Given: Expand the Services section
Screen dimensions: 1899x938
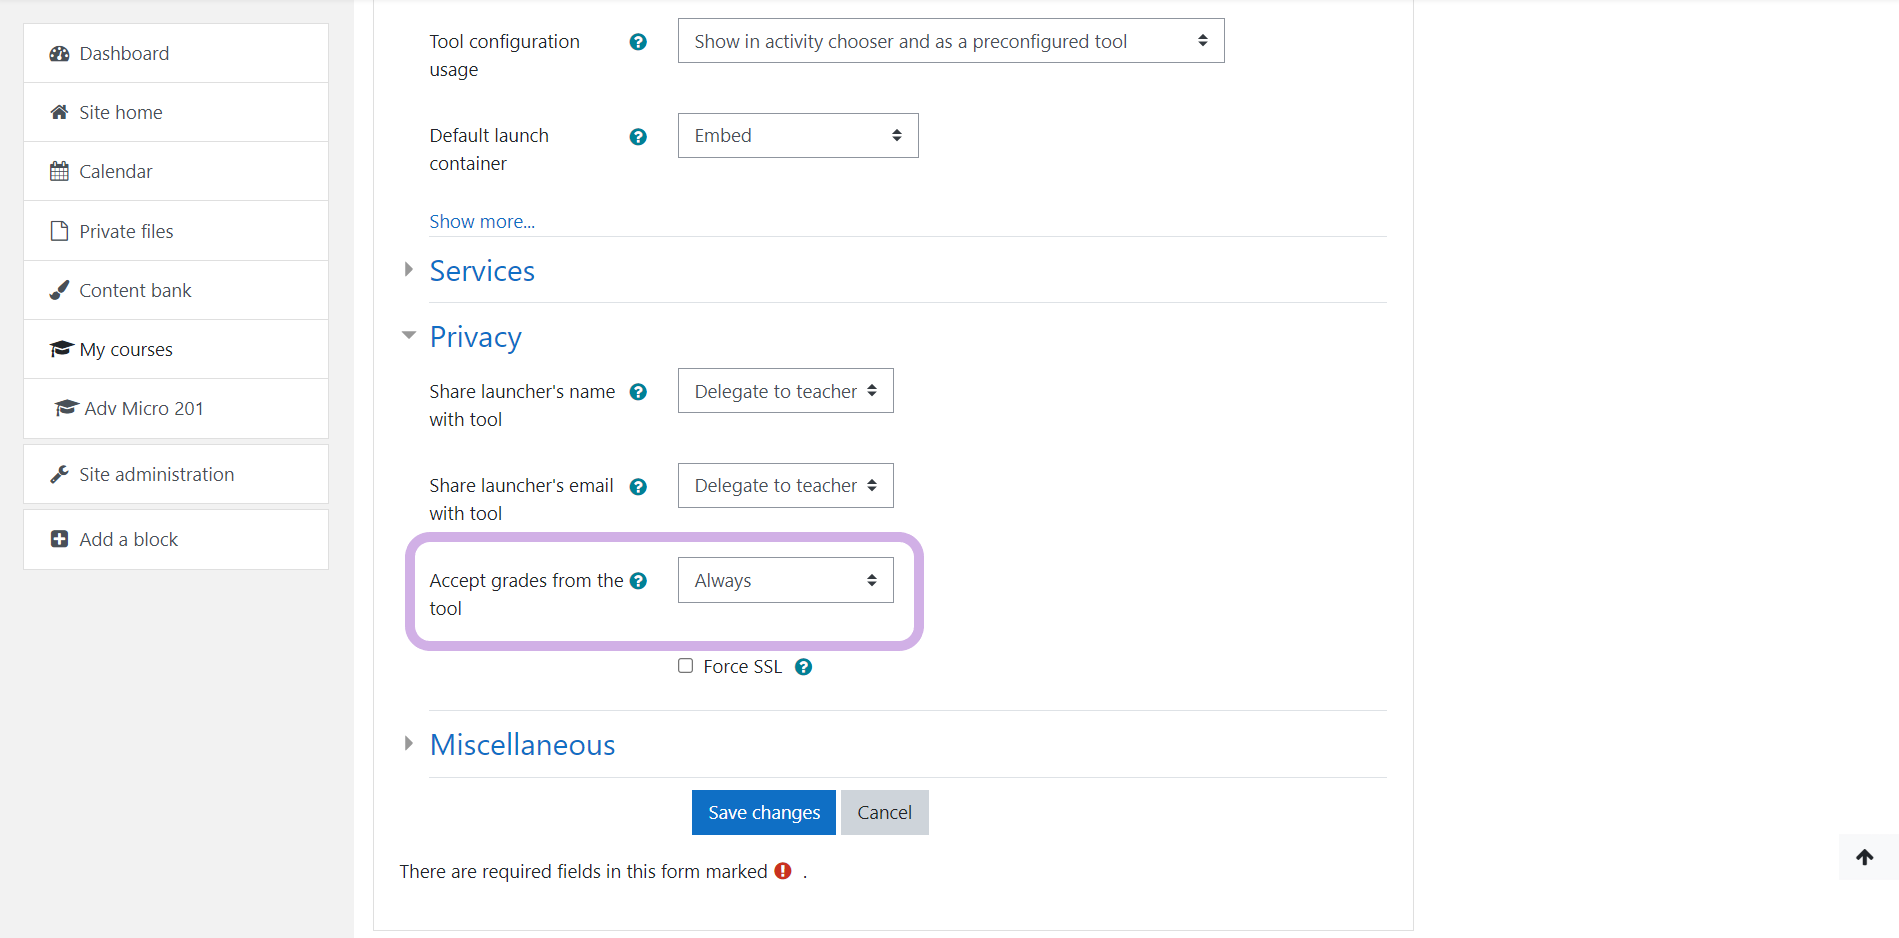Looking at the screenshot, I should (482, 271).
